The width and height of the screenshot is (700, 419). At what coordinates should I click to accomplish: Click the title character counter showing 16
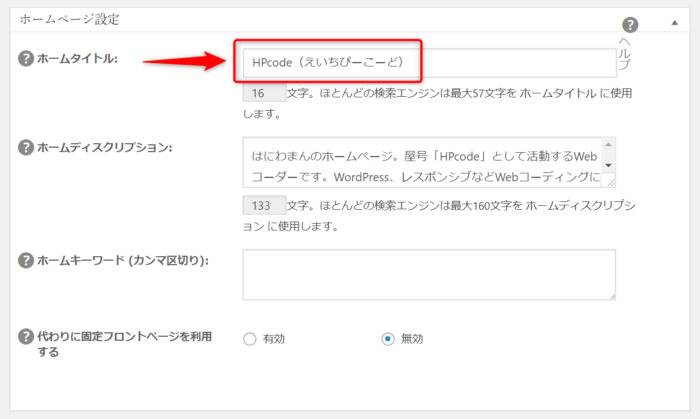tap(260, 93)
